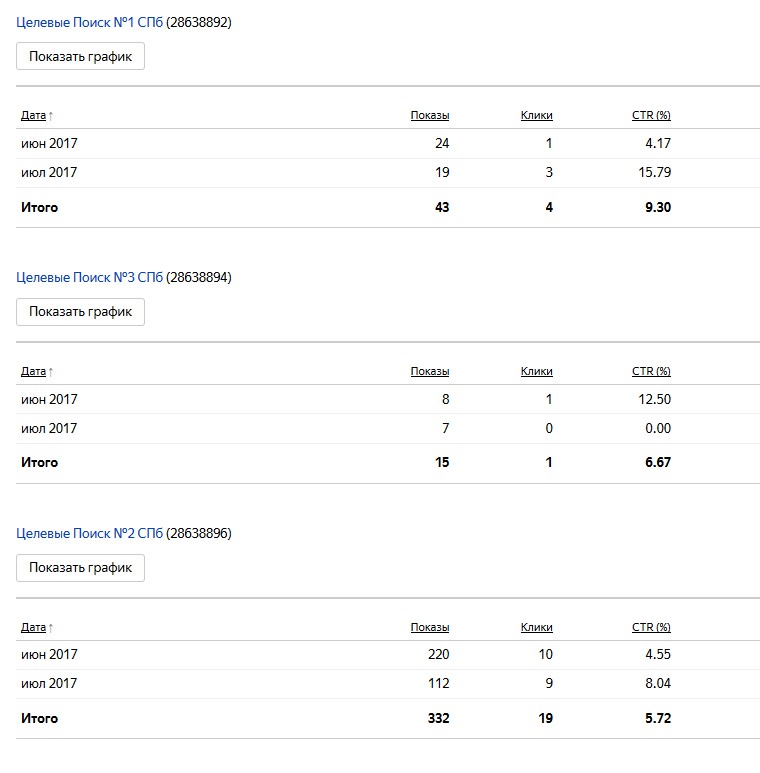Show graph for campaign 28638892
This screenshot has width=760, height=773.
[80, 56]
